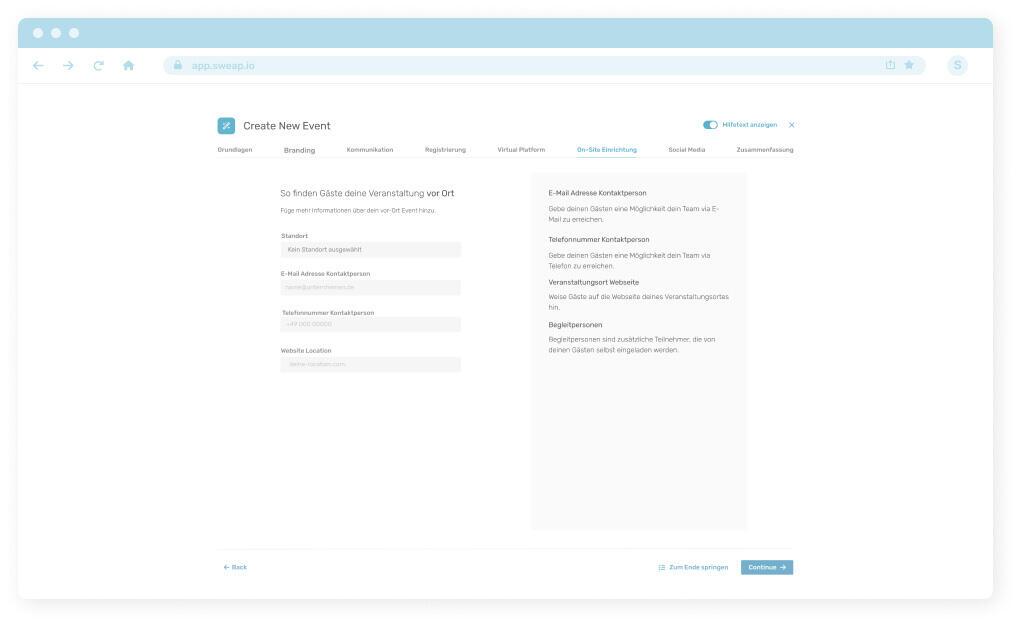Switch to the Branding tab
Image resolution: width=1019 pixels, height=625 pixels.
pos(299,150)
